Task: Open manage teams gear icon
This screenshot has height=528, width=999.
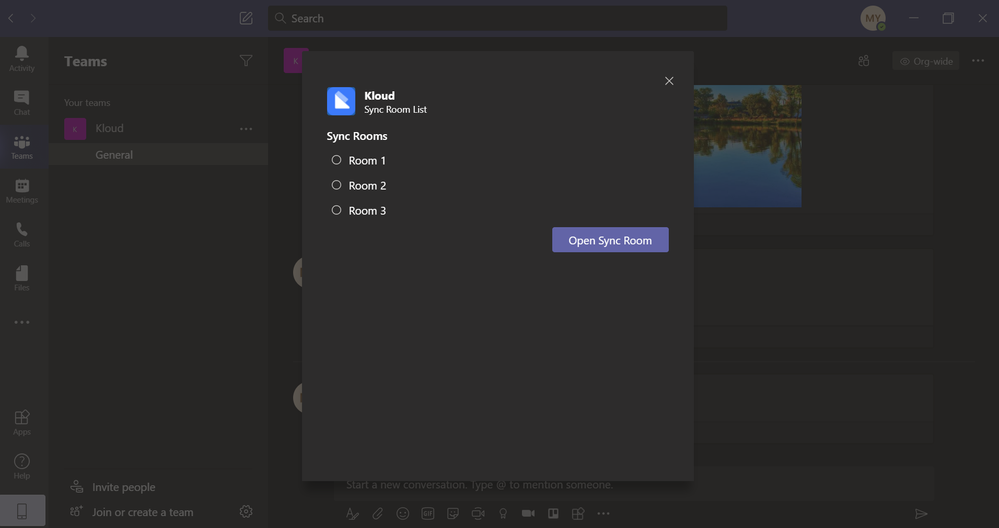Action: pos(246,511)
